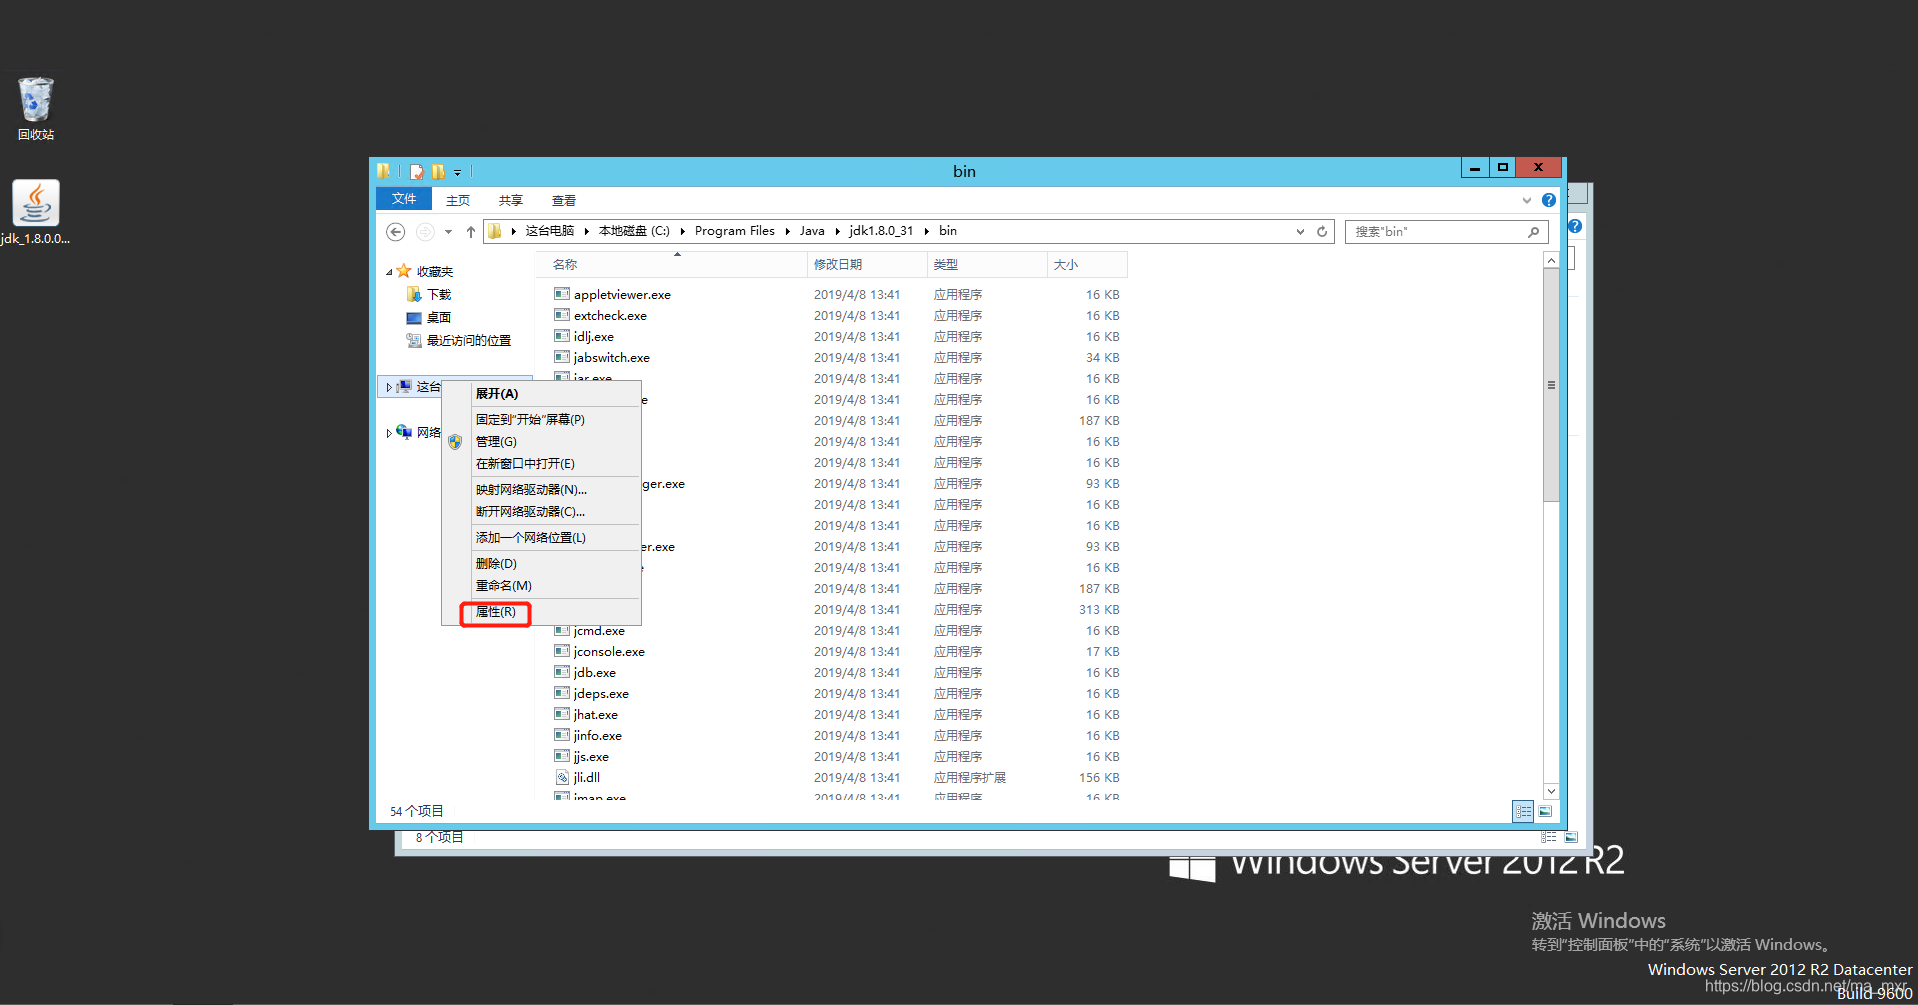Select Favorites (收藏夹) in navigation pane
1918x1005 pixels.
(425, 271)
